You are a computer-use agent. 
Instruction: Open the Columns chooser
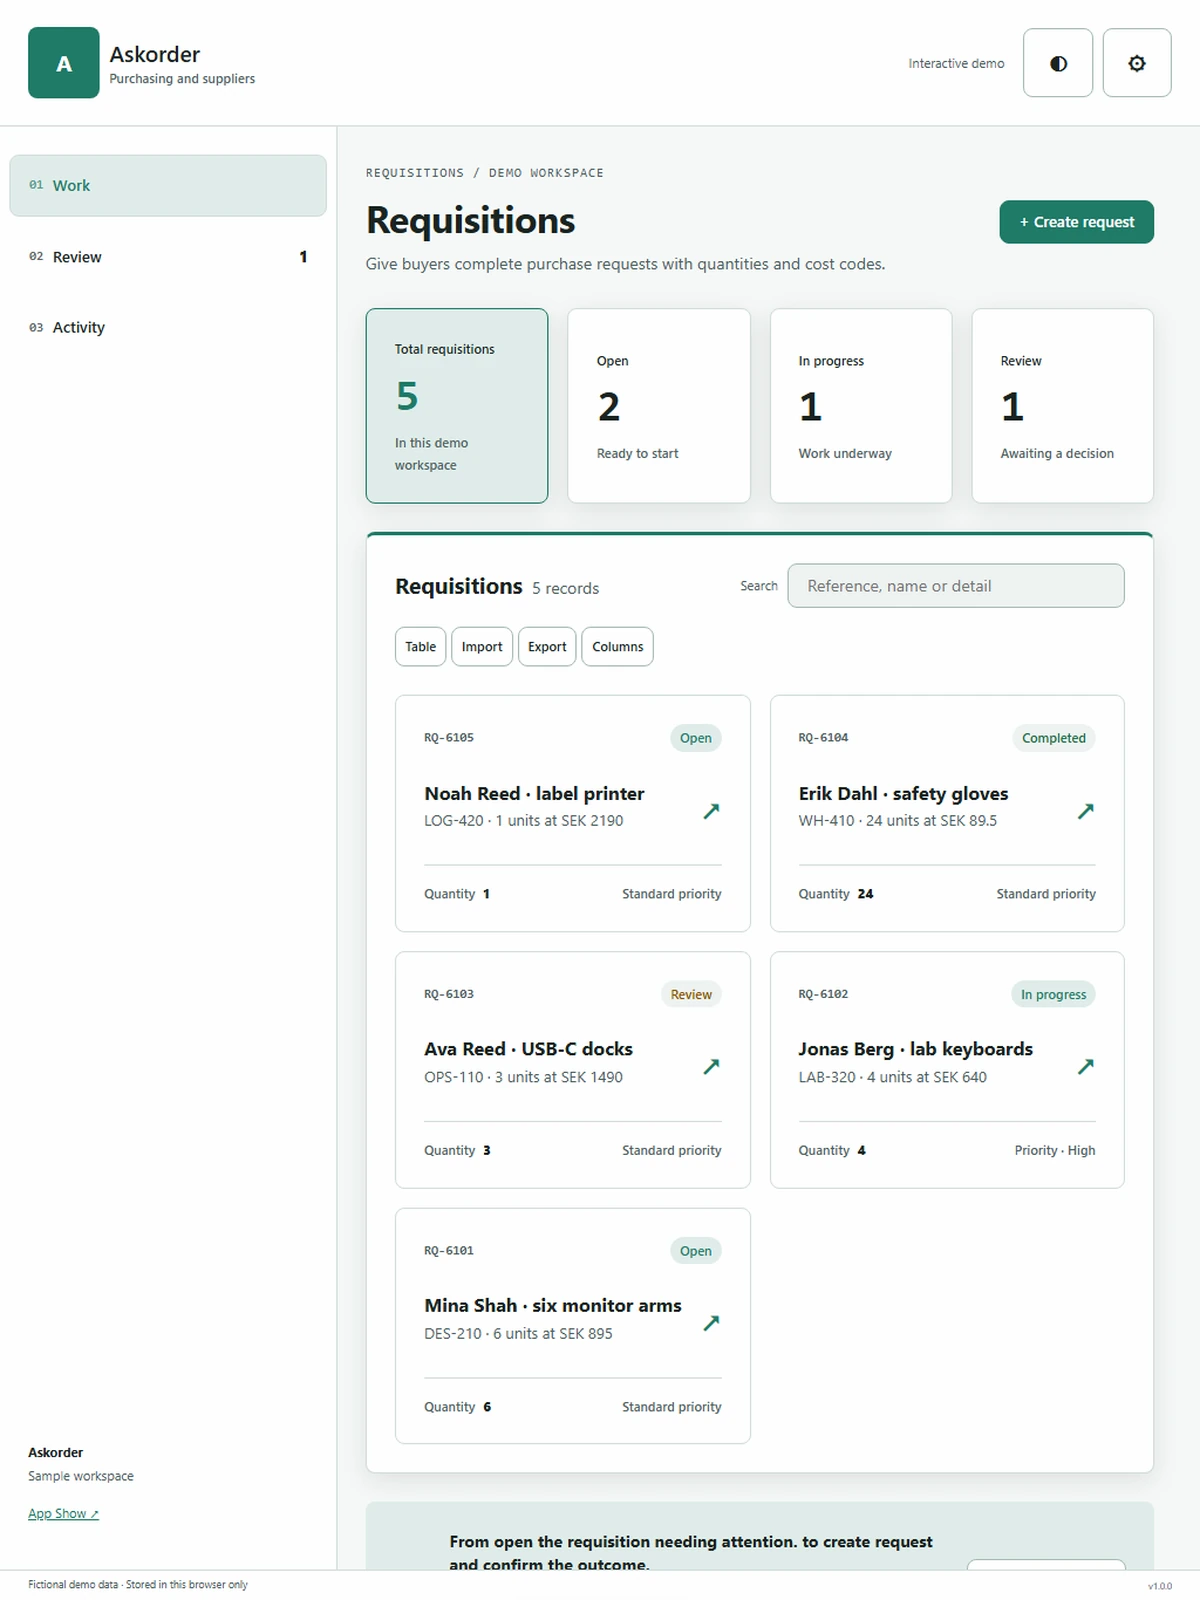pos(617,647)
